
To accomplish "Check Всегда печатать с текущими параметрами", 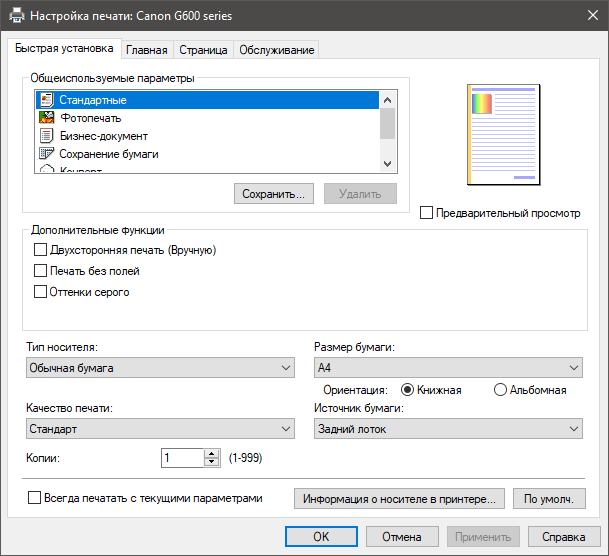I will 34,498.
